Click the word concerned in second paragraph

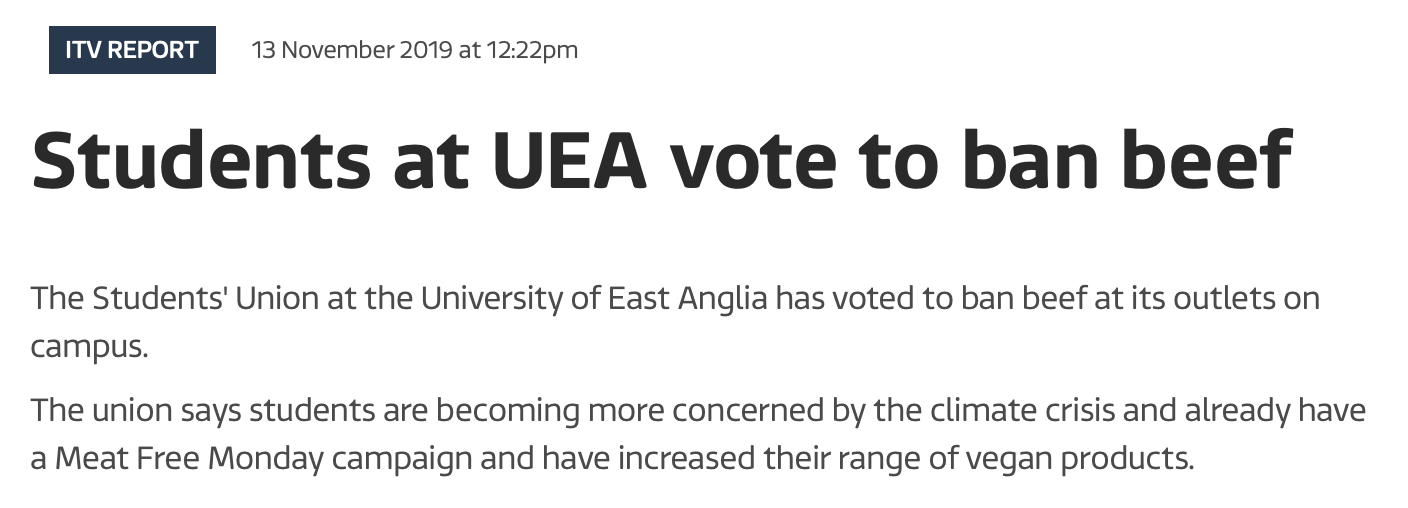pos(739,410)
